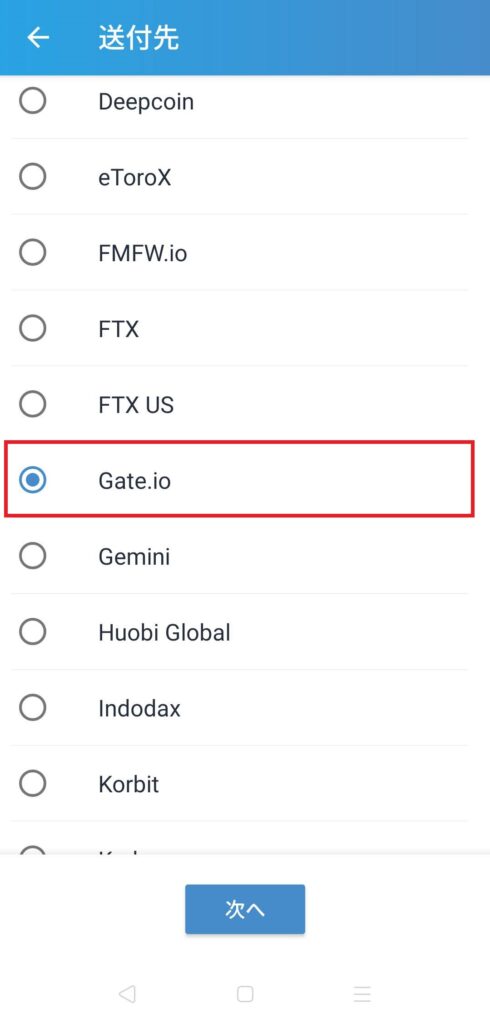Select the Indodax radio button
This screenshot has width=490, height=1024.
33,708
